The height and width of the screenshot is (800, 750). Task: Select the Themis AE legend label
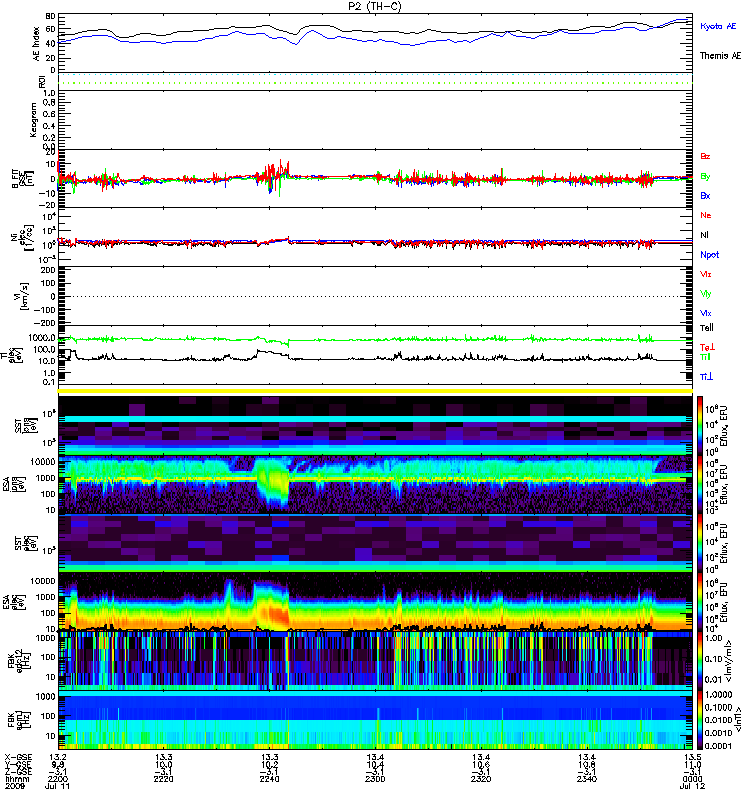pos(720,56)
